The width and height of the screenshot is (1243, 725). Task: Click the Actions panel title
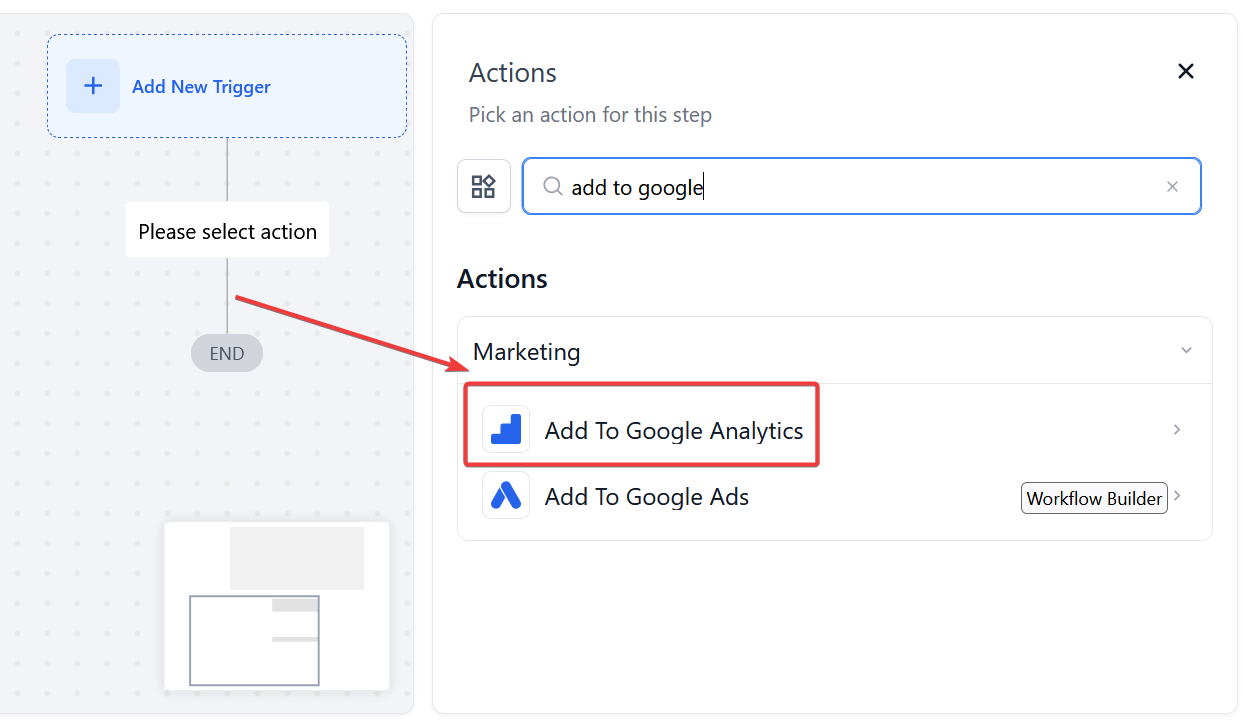click(x=513, y=73)
